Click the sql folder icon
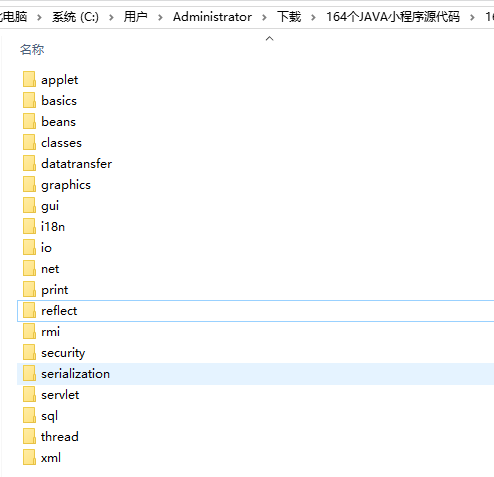Viewport: 494px width, 477px height. [x=29, y=416]
